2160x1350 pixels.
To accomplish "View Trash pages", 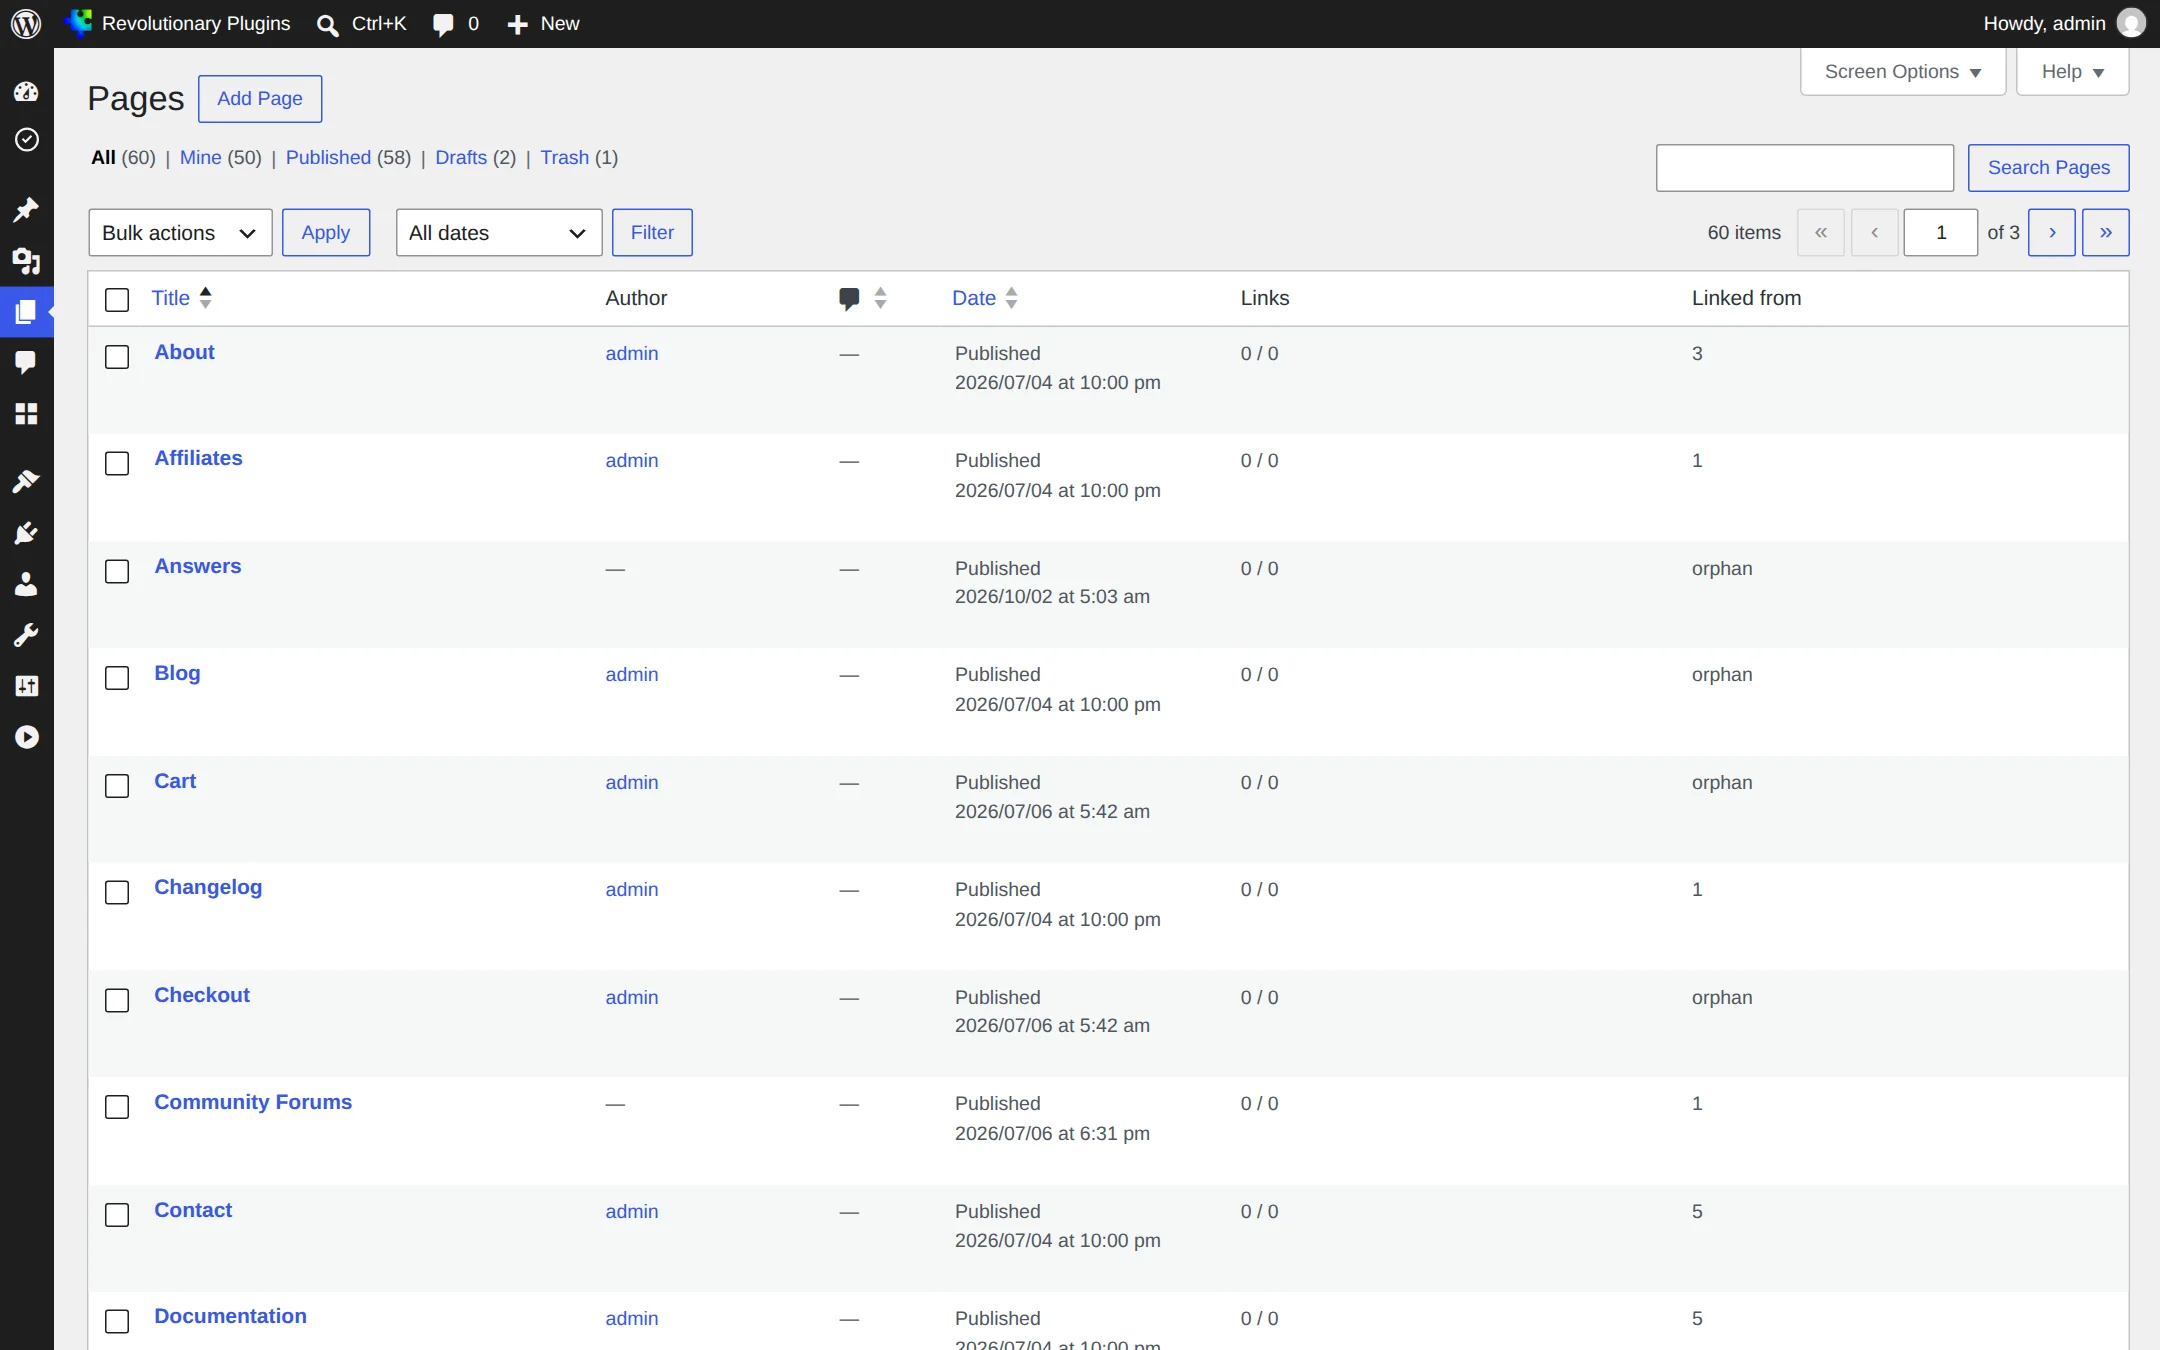I will tap(564, 157).
